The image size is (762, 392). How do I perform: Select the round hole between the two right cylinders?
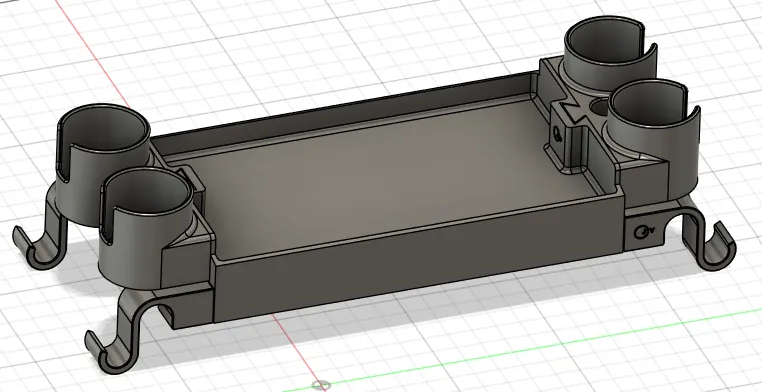tap(599, 107)
